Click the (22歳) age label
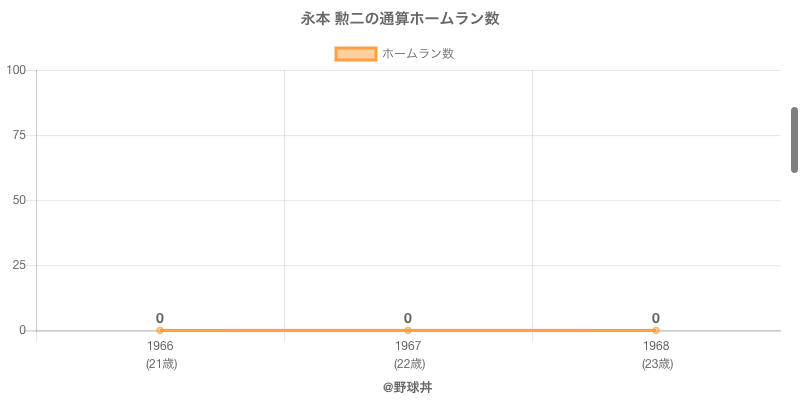The width and height of the screenshot is (800, 400). point(409,364)
